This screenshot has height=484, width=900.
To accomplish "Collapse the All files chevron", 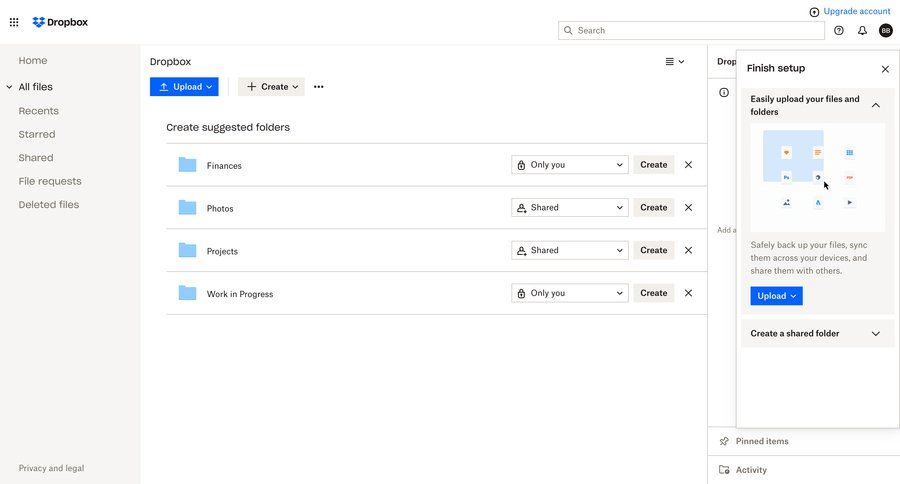I will point(9,87).
